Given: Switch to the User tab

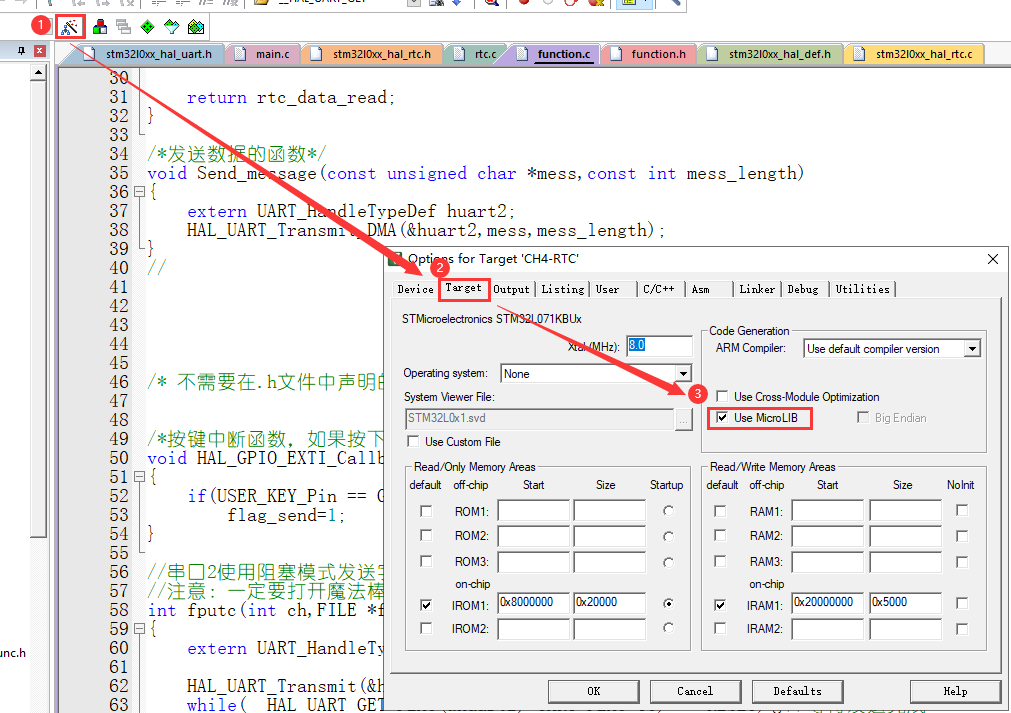Looking at the screenshot, I should pyautogui.click(x=607, y=289).
